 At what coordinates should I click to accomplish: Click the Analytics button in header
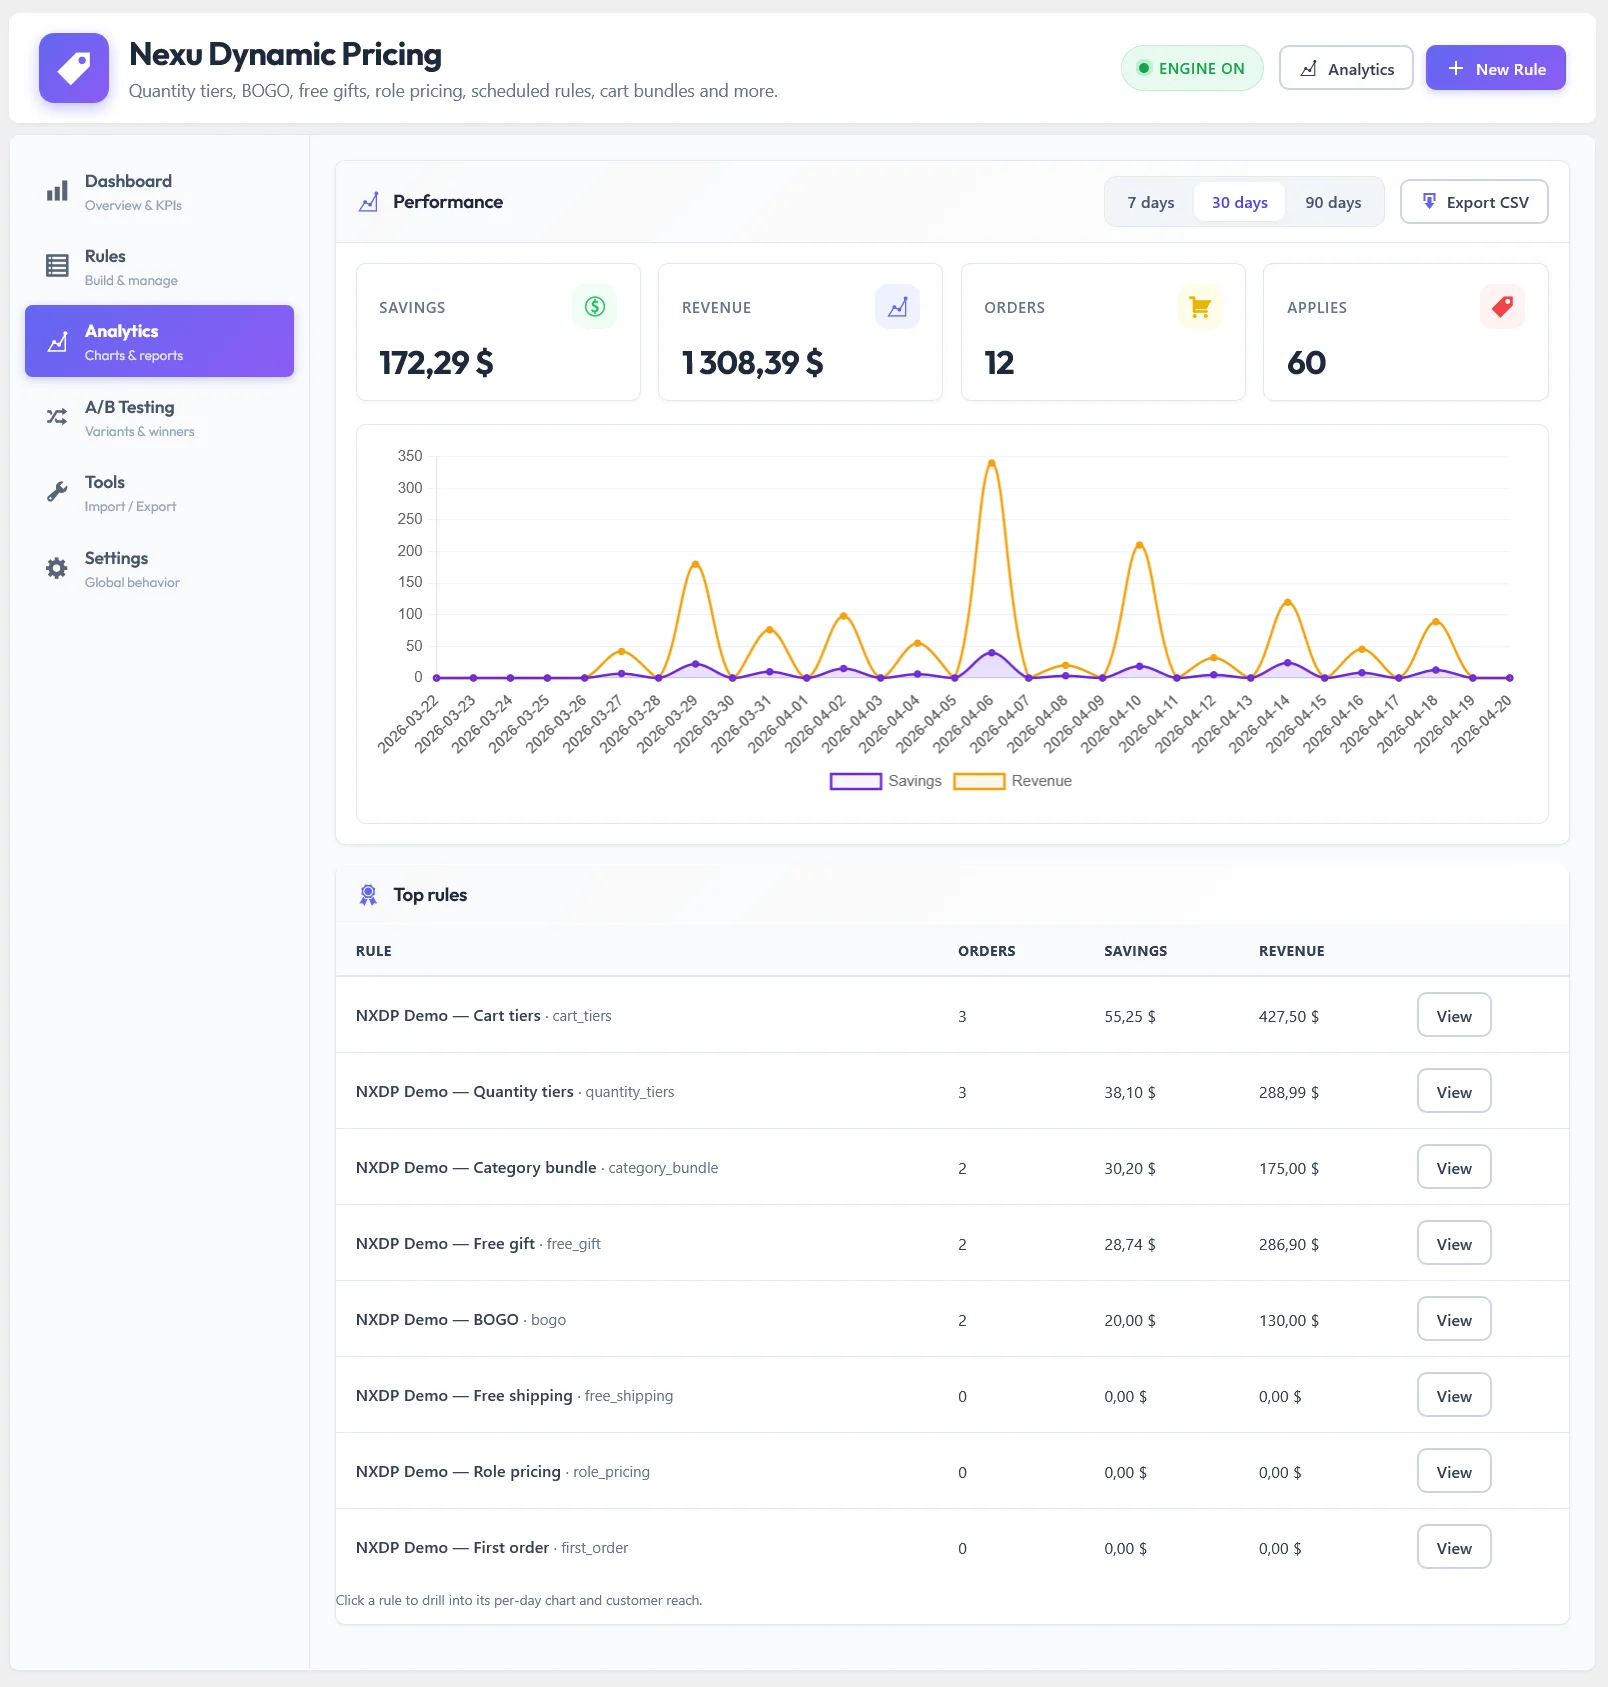[x=1346, y=68]
